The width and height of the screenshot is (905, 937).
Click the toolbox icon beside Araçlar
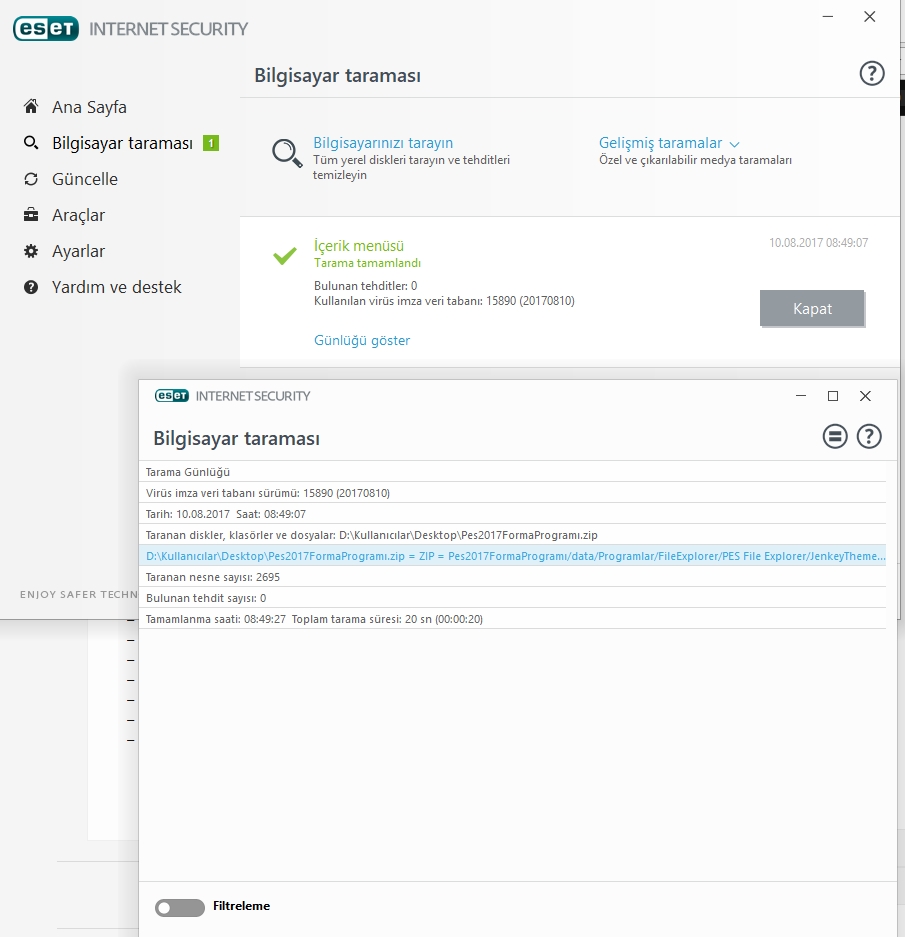pos(31,215)
